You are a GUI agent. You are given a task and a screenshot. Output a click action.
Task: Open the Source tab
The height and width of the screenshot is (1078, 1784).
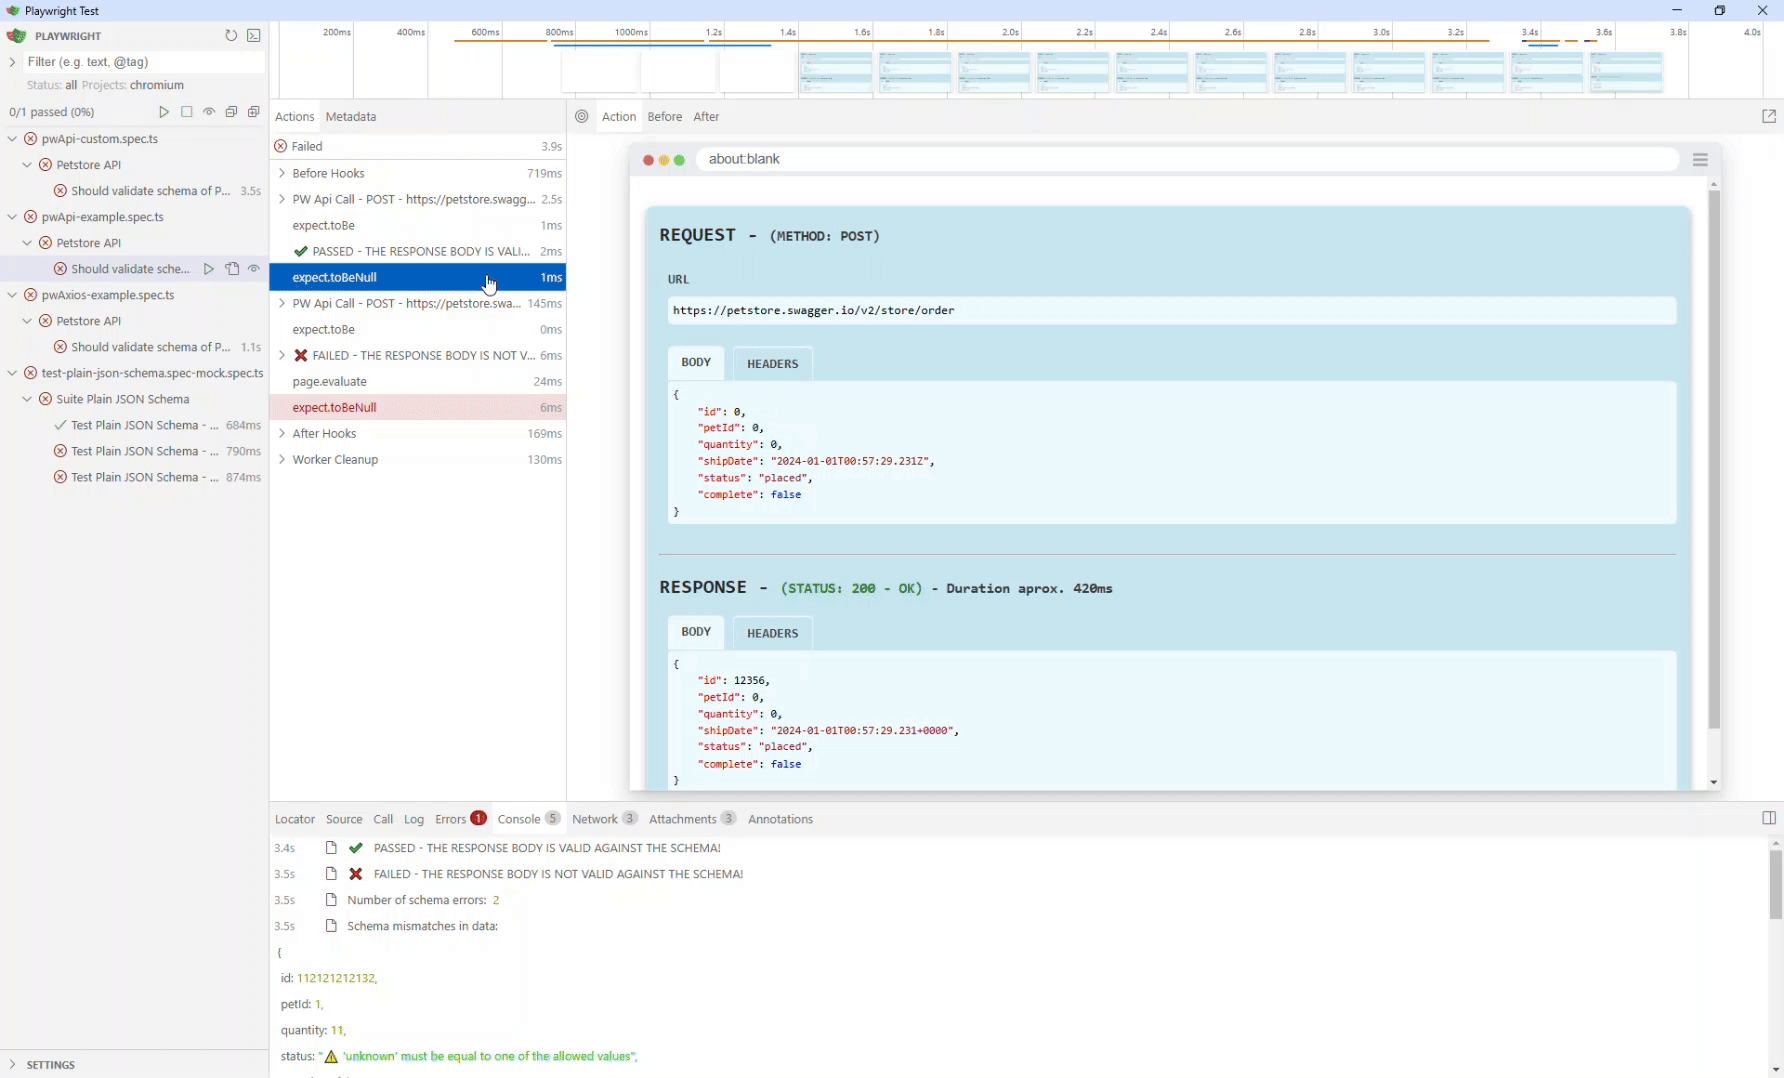344,819
